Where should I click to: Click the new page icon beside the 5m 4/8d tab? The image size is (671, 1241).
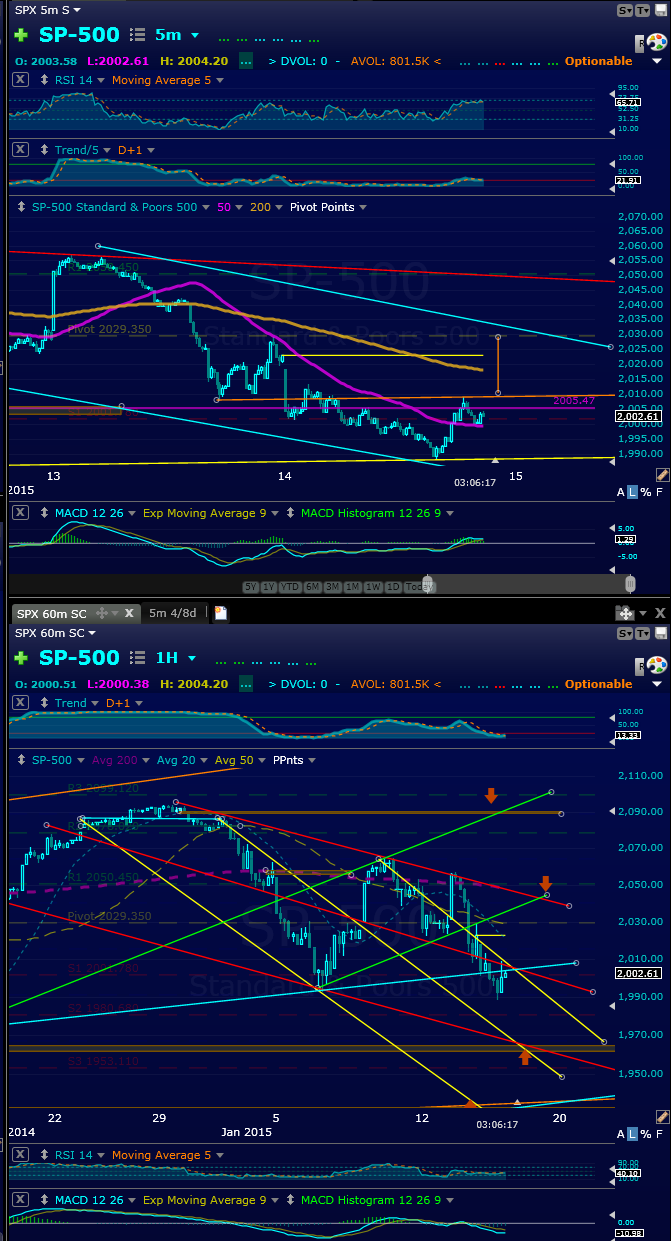pyautogui.click(x=221, y=613)
